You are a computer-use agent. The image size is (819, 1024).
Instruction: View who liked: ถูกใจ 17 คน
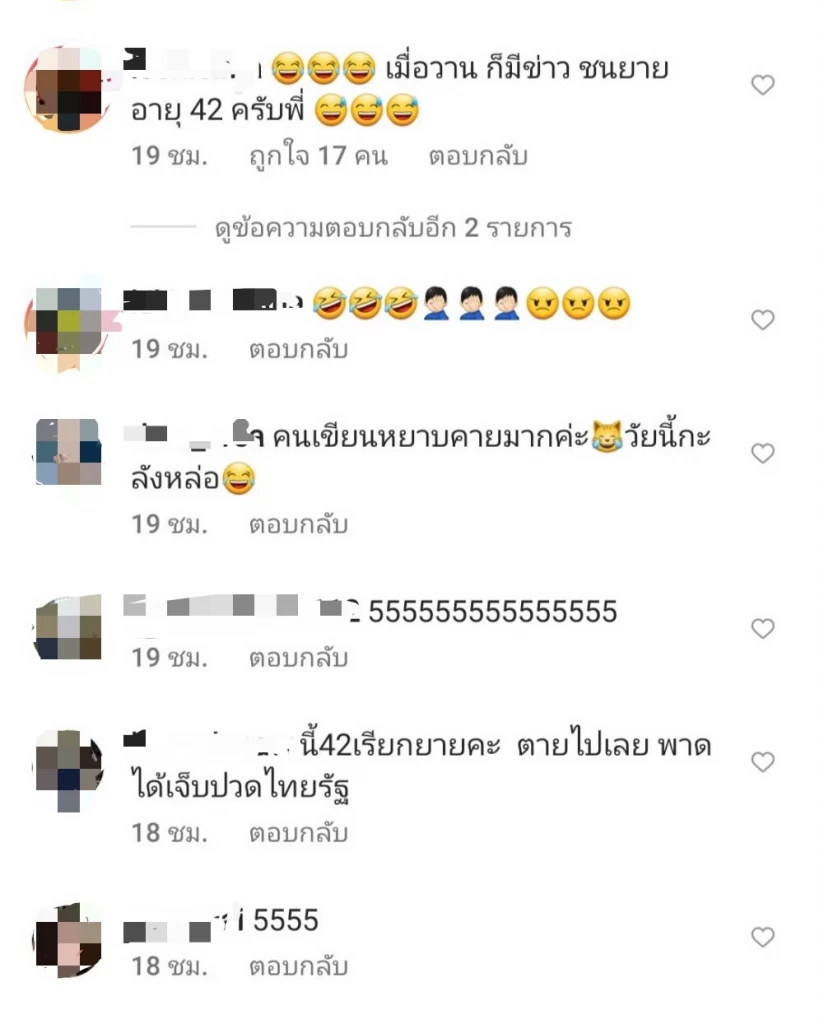[318, 156]
